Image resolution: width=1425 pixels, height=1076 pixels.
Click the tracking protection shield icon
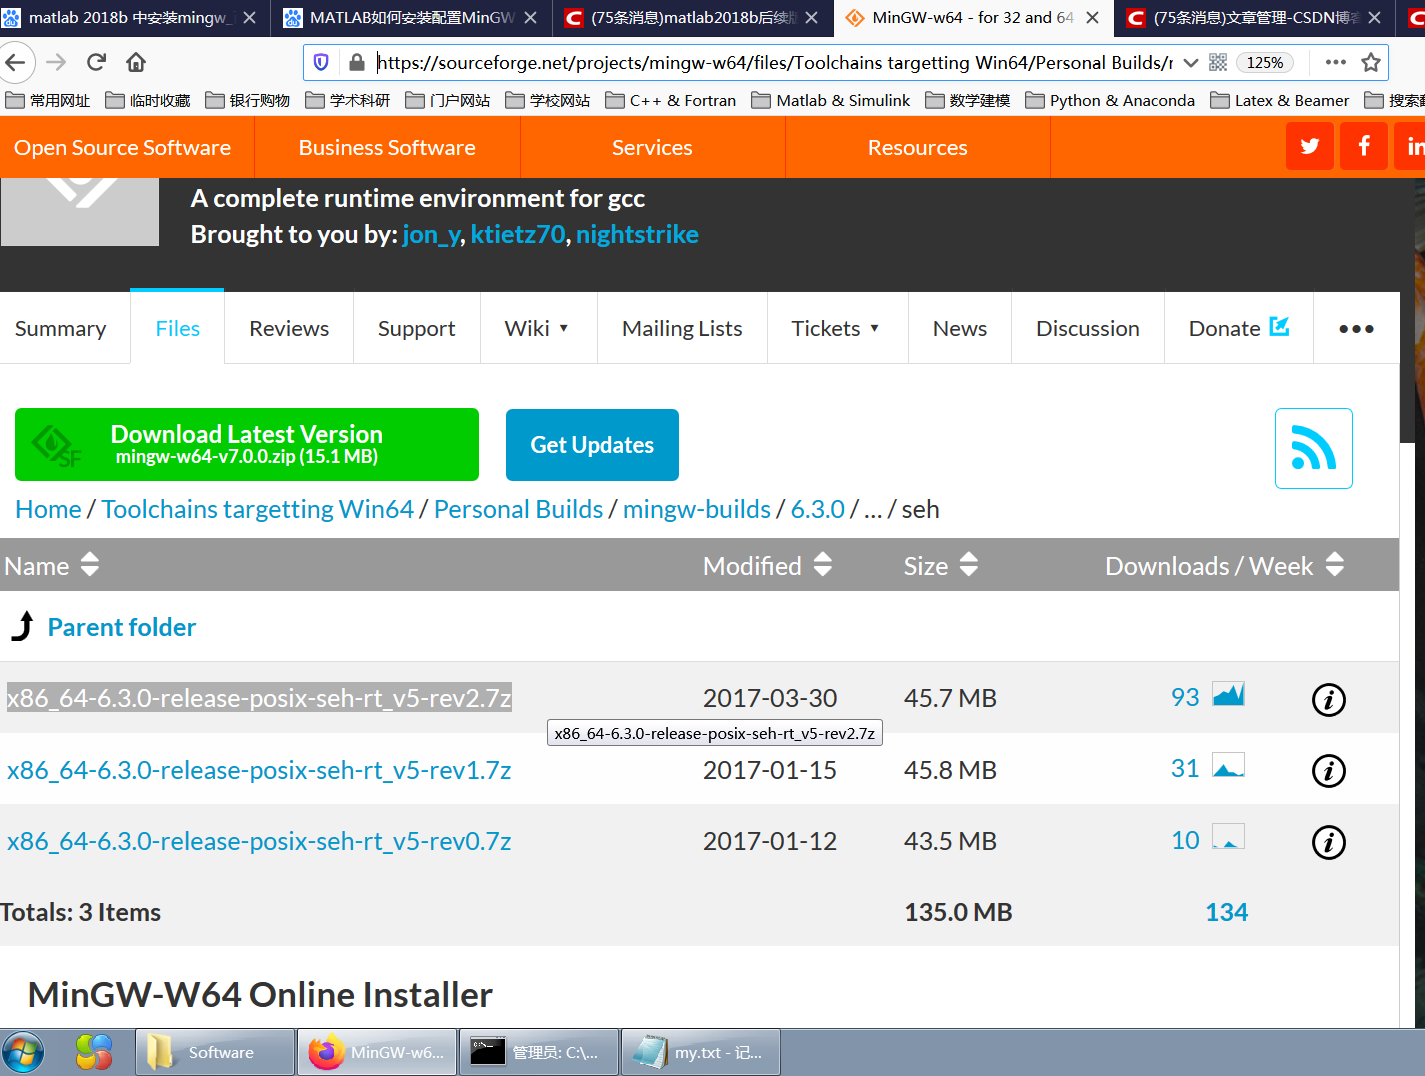(321, 62)
